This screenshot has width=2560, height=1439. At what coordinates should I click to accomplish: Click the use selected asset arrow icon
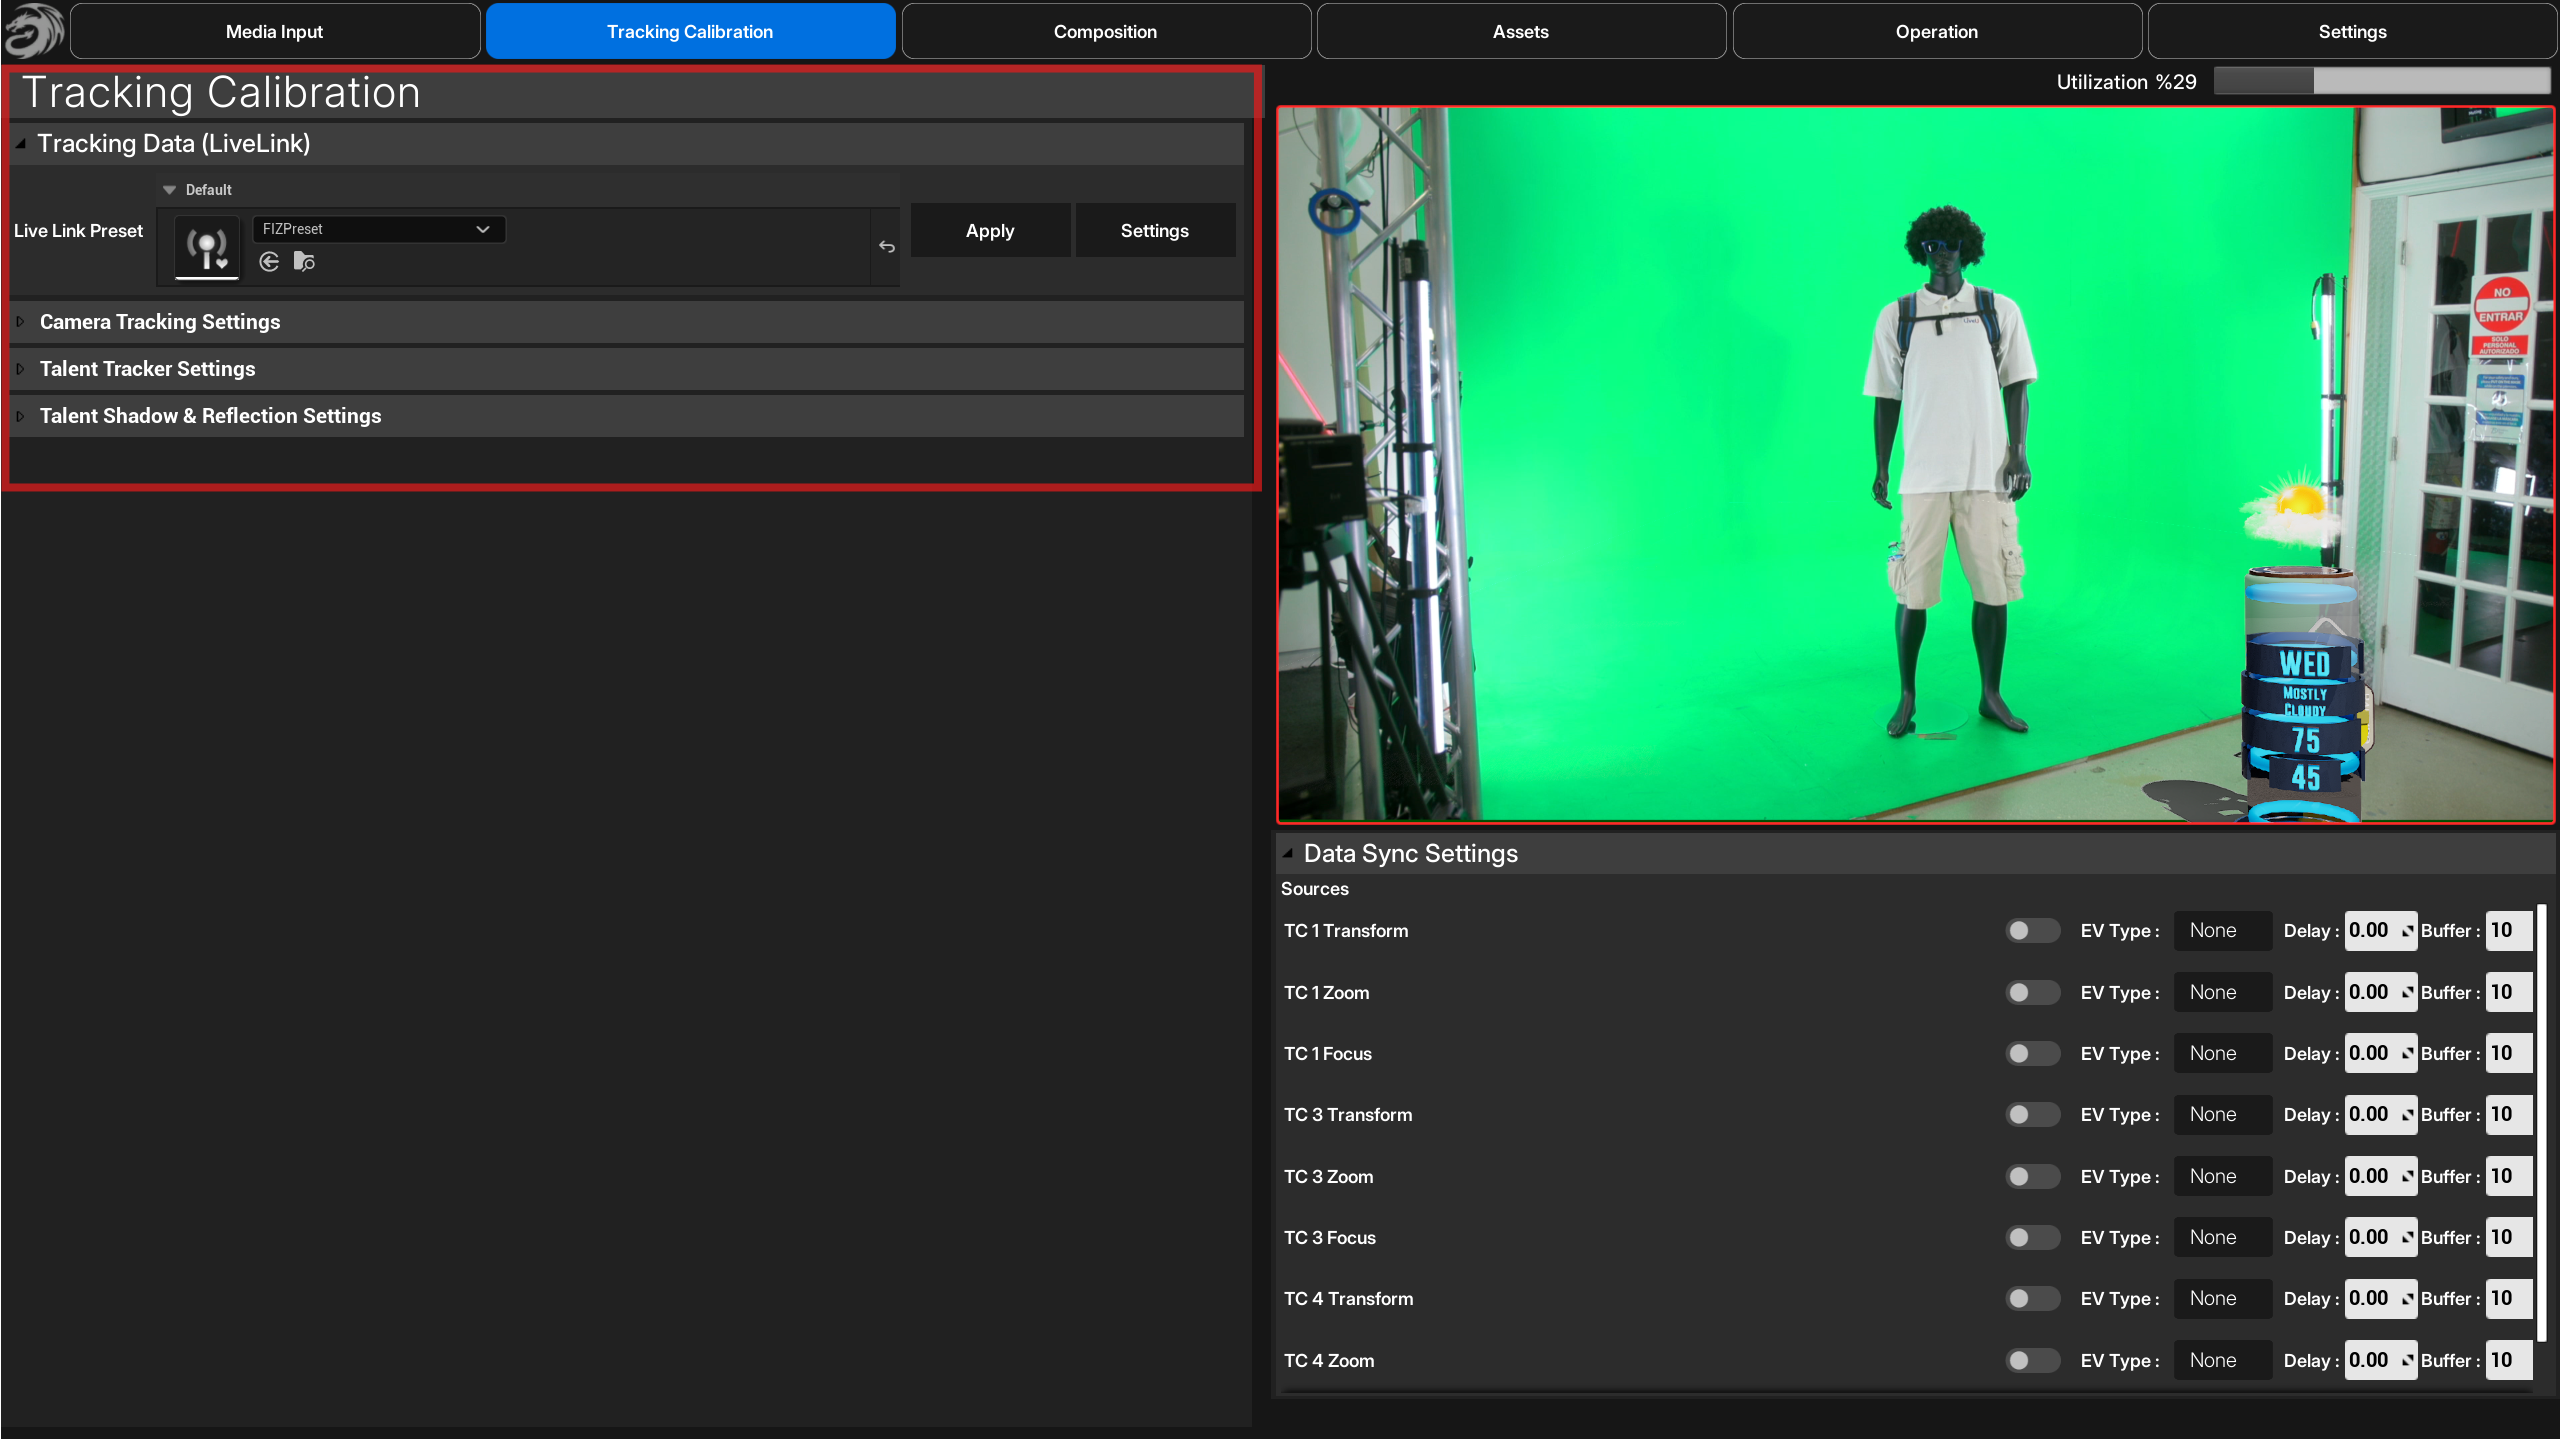pos(269,262)
